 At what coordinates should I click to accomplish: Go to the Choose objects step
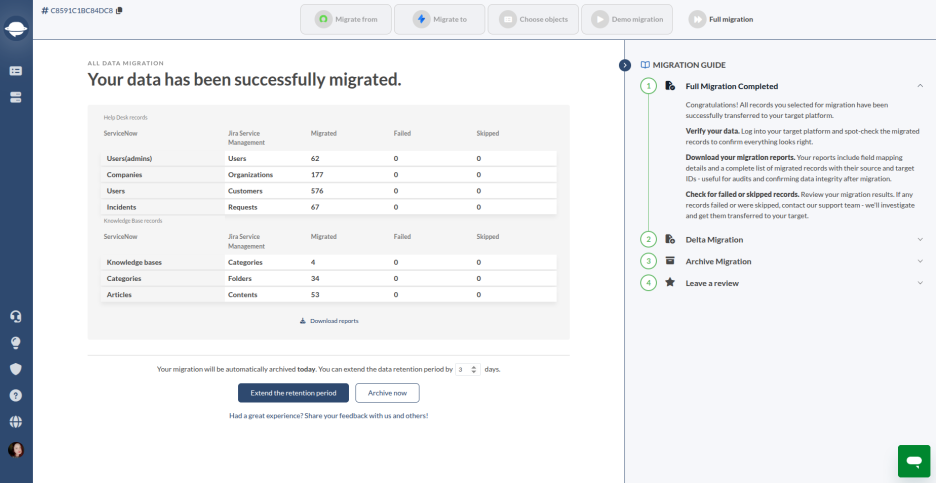pos(533,19)
